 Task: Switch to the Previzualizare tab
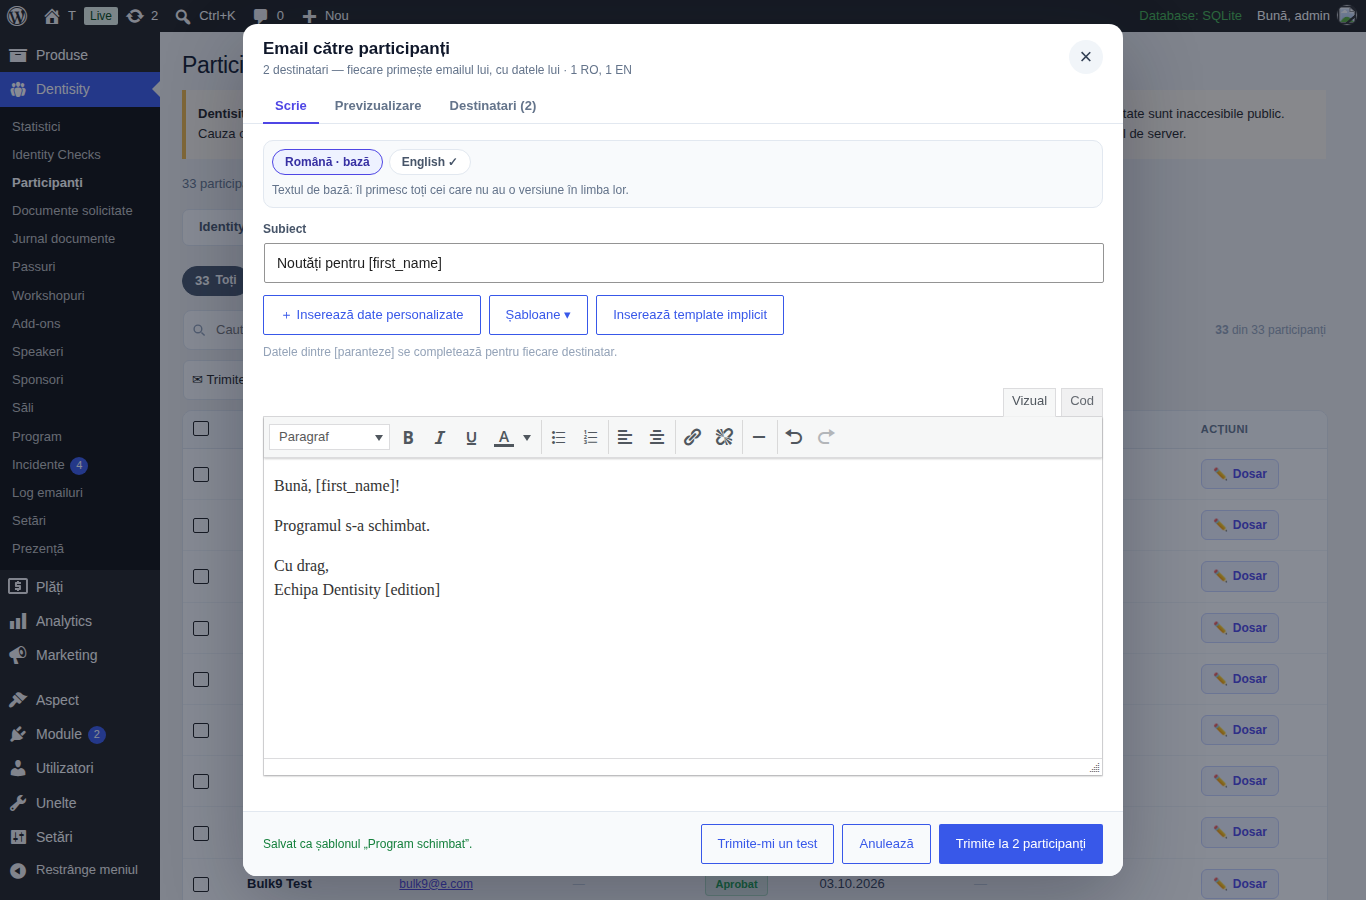point(378,106)
